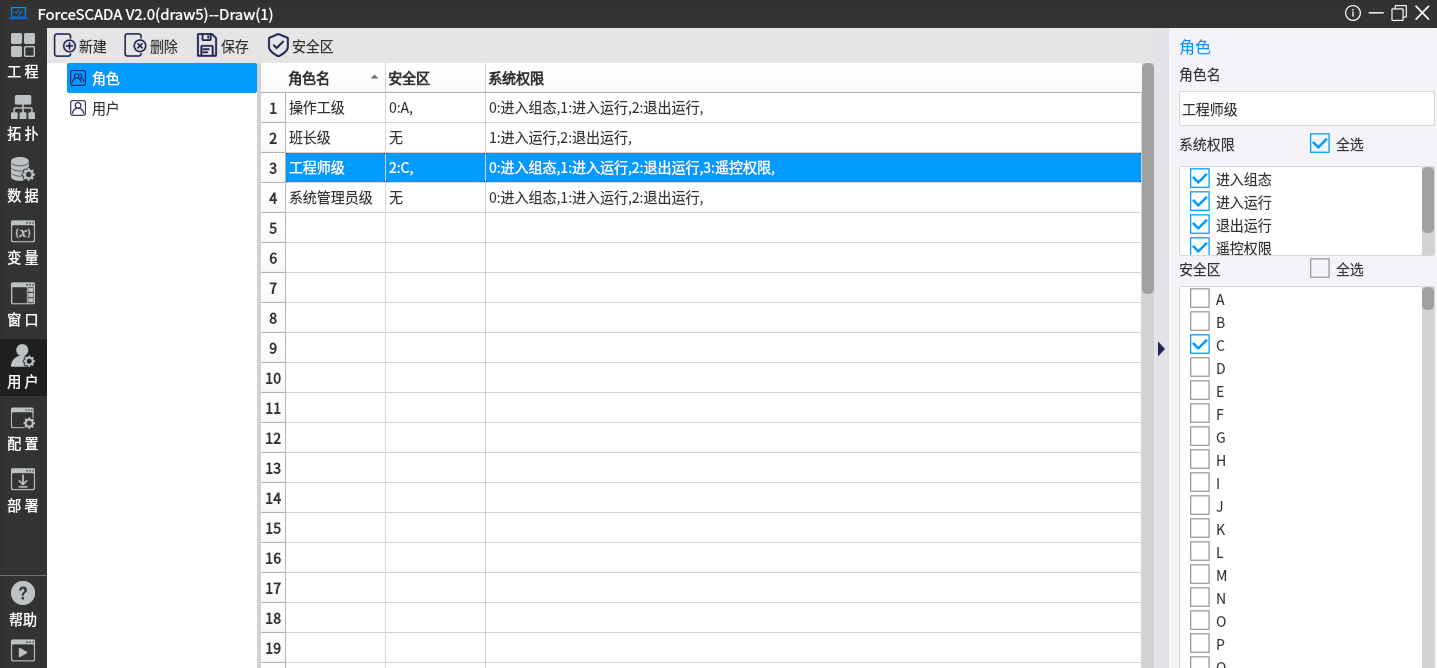Uncheck security zone C checkbox

point(1200,345)
